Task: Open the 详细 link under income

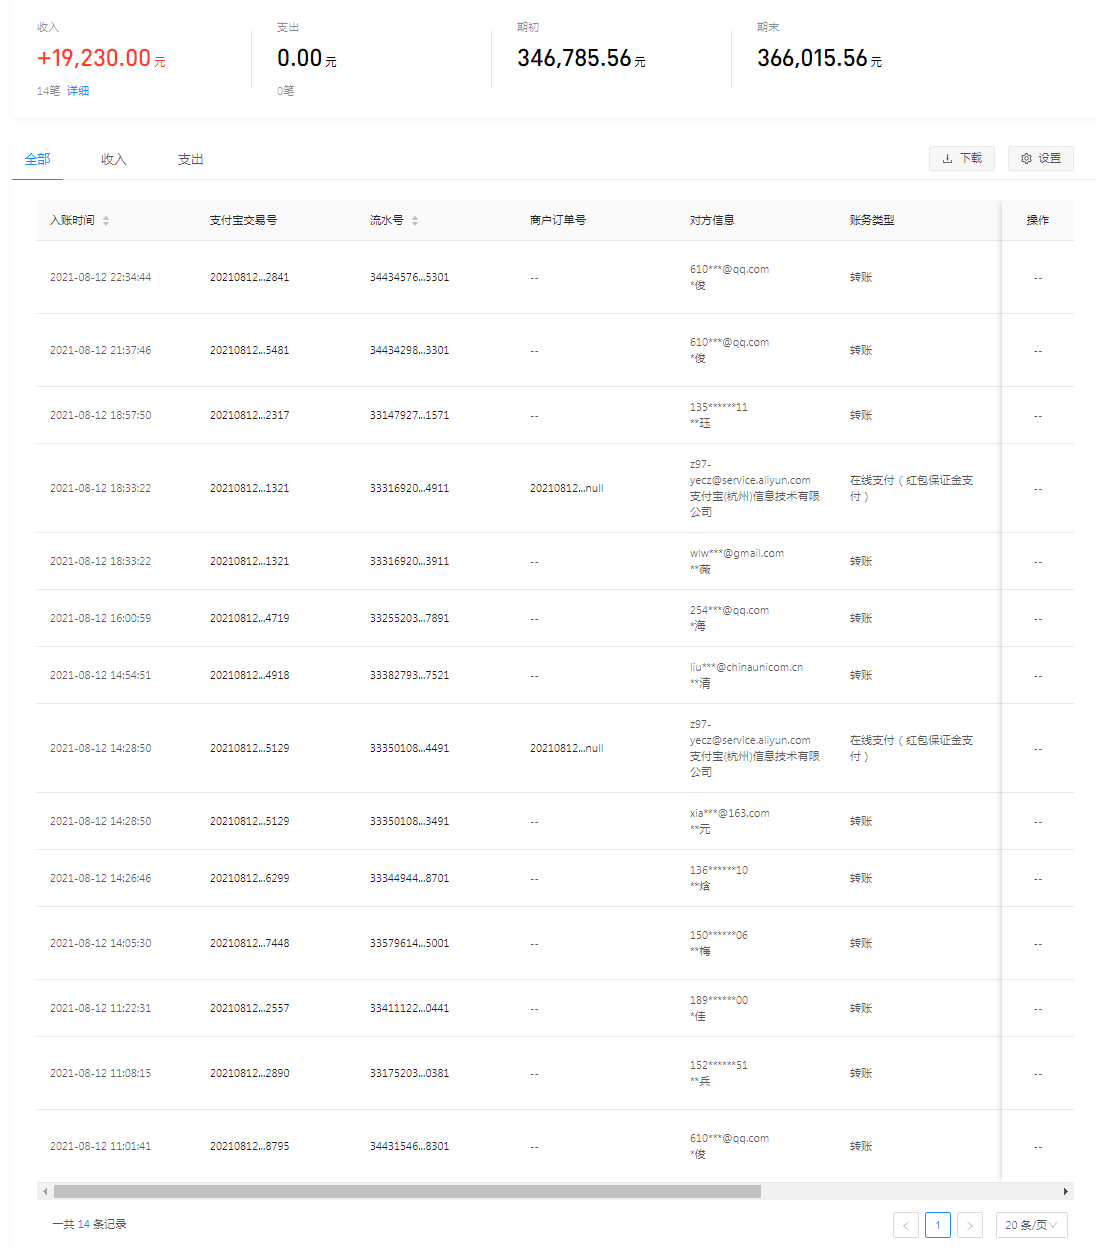Action: [78, 91]
